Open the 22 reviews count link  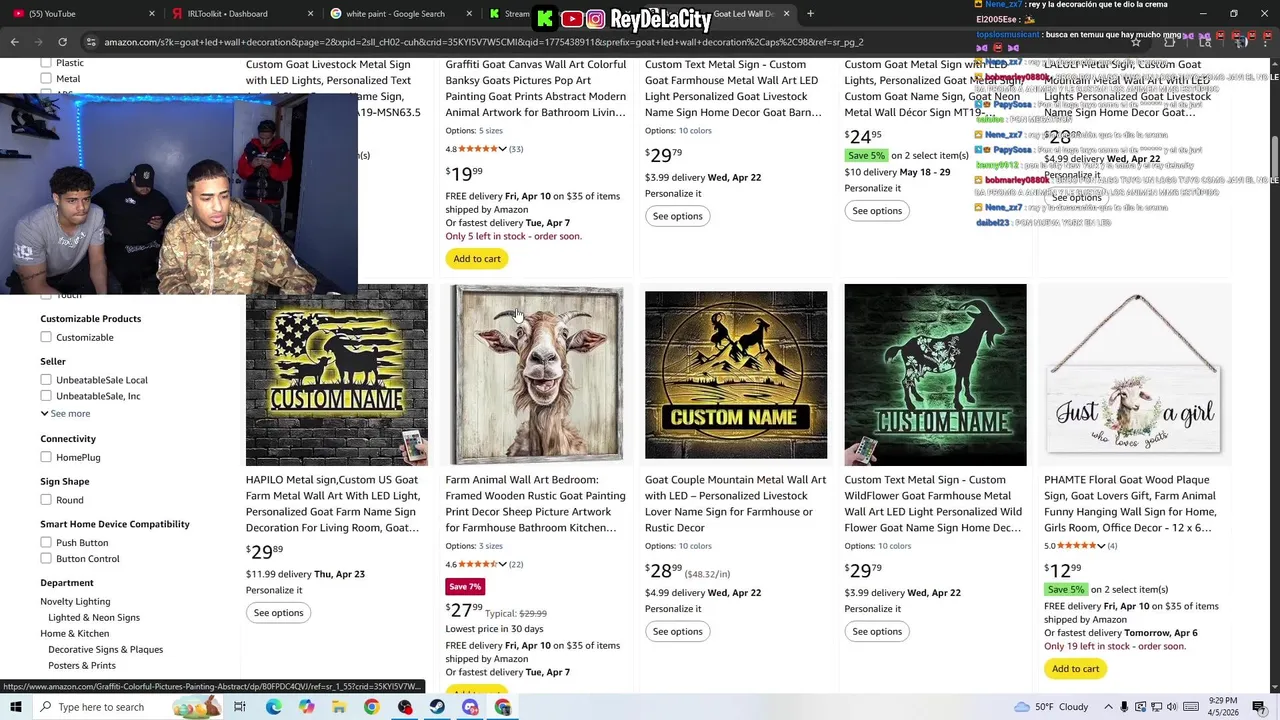516,564
